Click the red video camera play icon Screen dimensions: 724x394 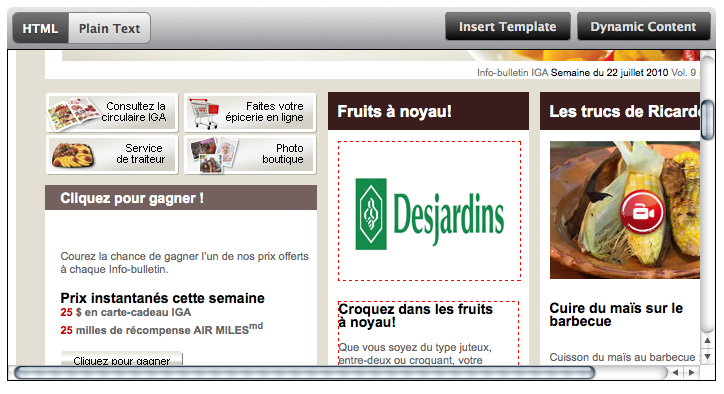coord(642,212)
